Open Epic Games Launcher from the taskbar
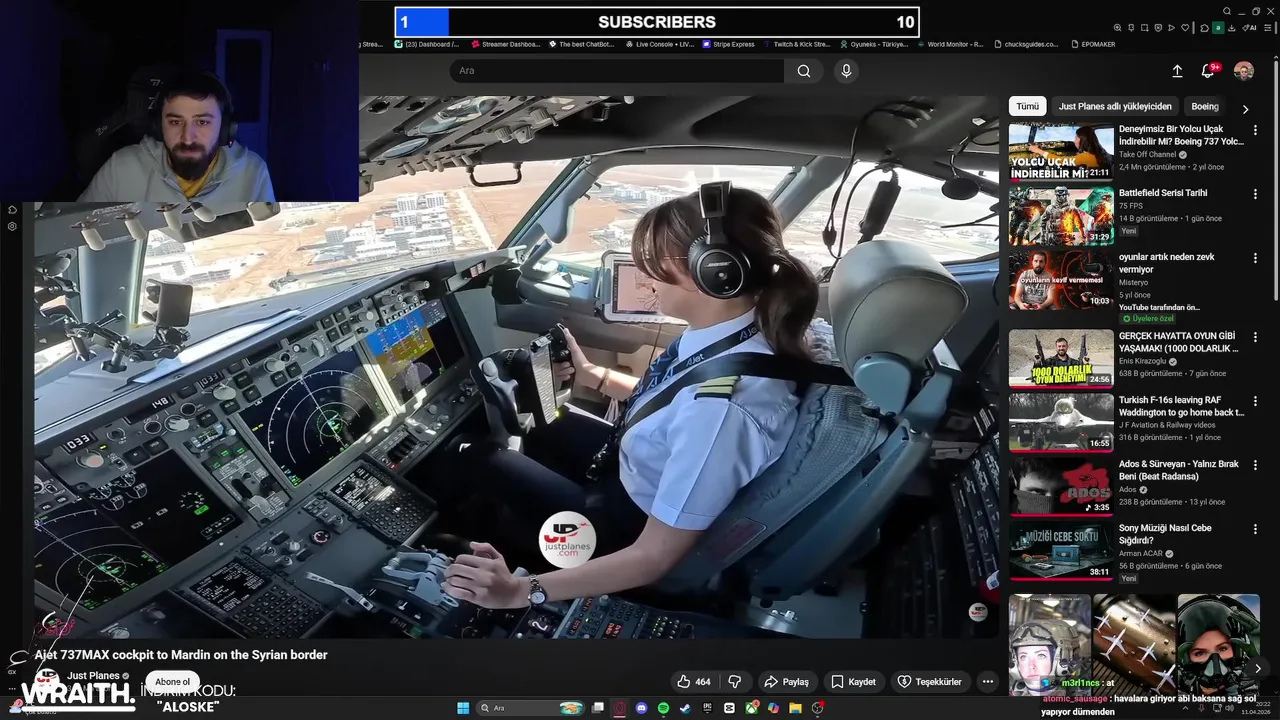1280x720 pixels. (707, 708)
